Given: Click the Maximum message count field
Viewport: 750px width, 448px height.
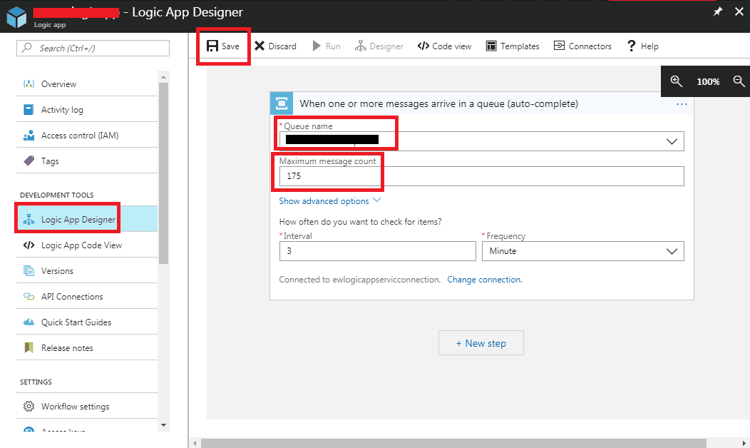Looking at the screenshot, I should tap(481, 176).
